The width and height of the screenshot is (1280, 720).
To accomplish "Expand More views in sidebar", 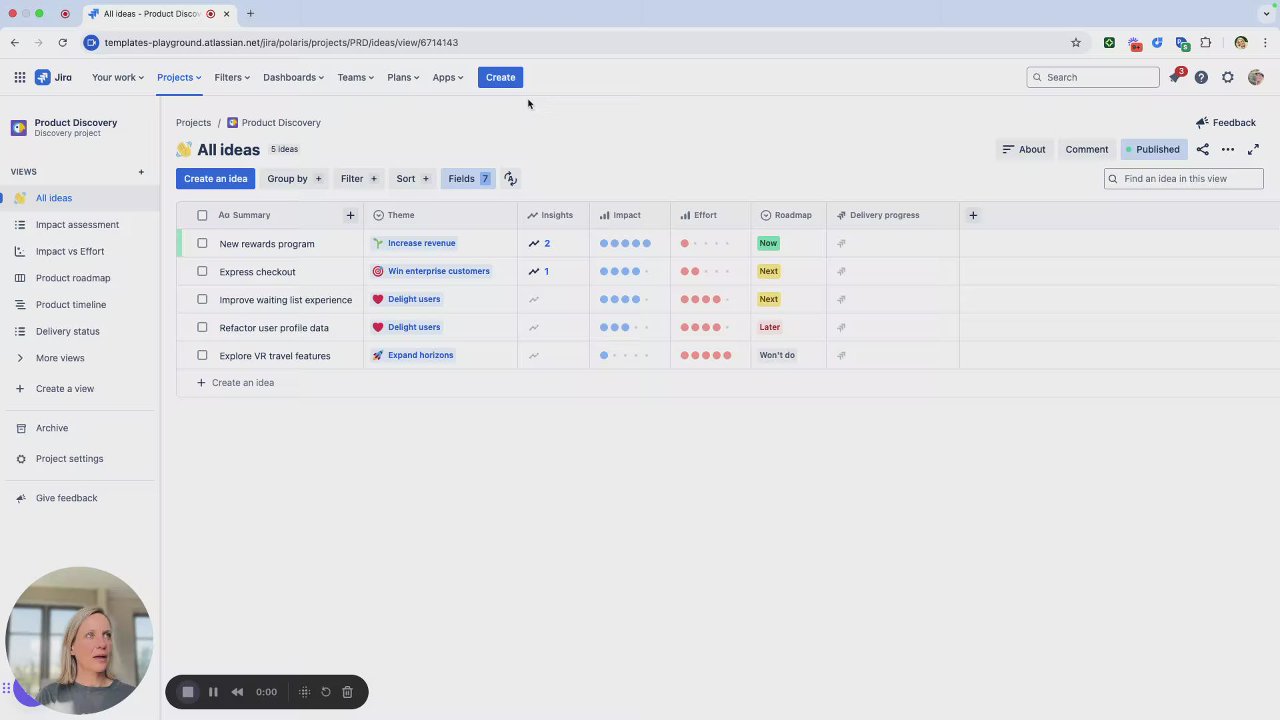I will (60, 358).
